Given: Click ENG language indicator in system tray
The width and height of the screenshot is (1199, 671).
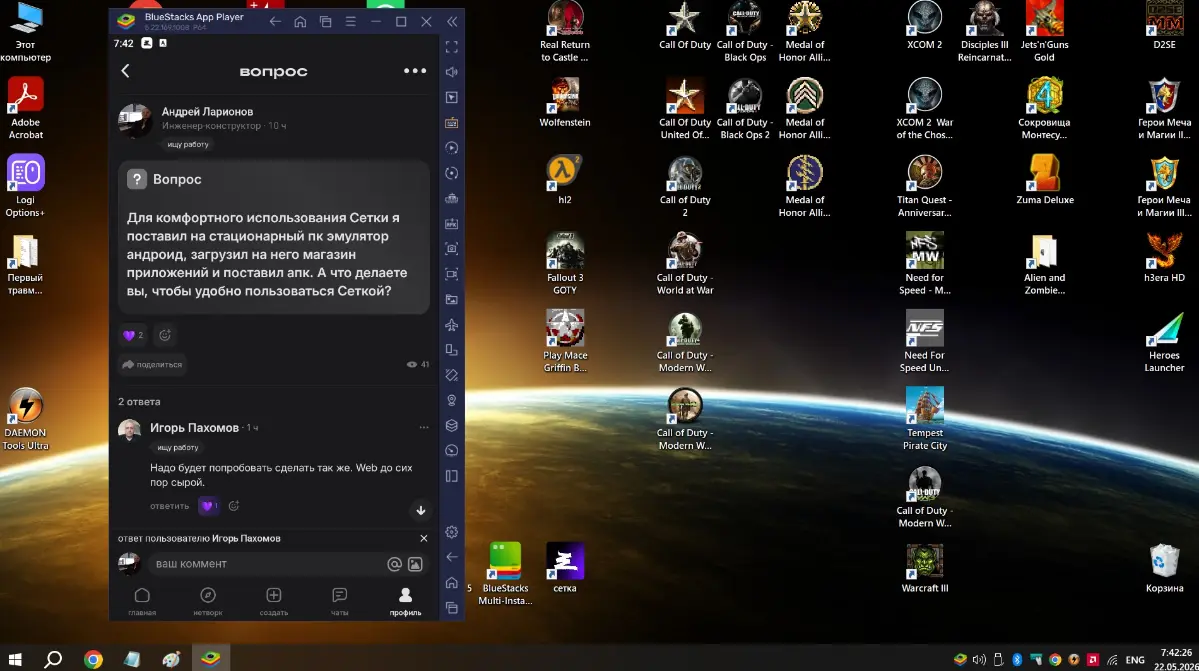Looking at the screenshot, I should coord(1135,660).
